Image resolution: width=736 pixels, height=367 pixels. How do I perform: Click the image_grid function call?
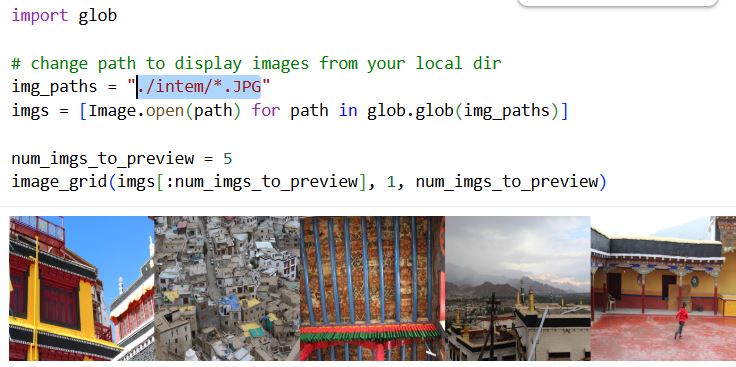[309, 182]
